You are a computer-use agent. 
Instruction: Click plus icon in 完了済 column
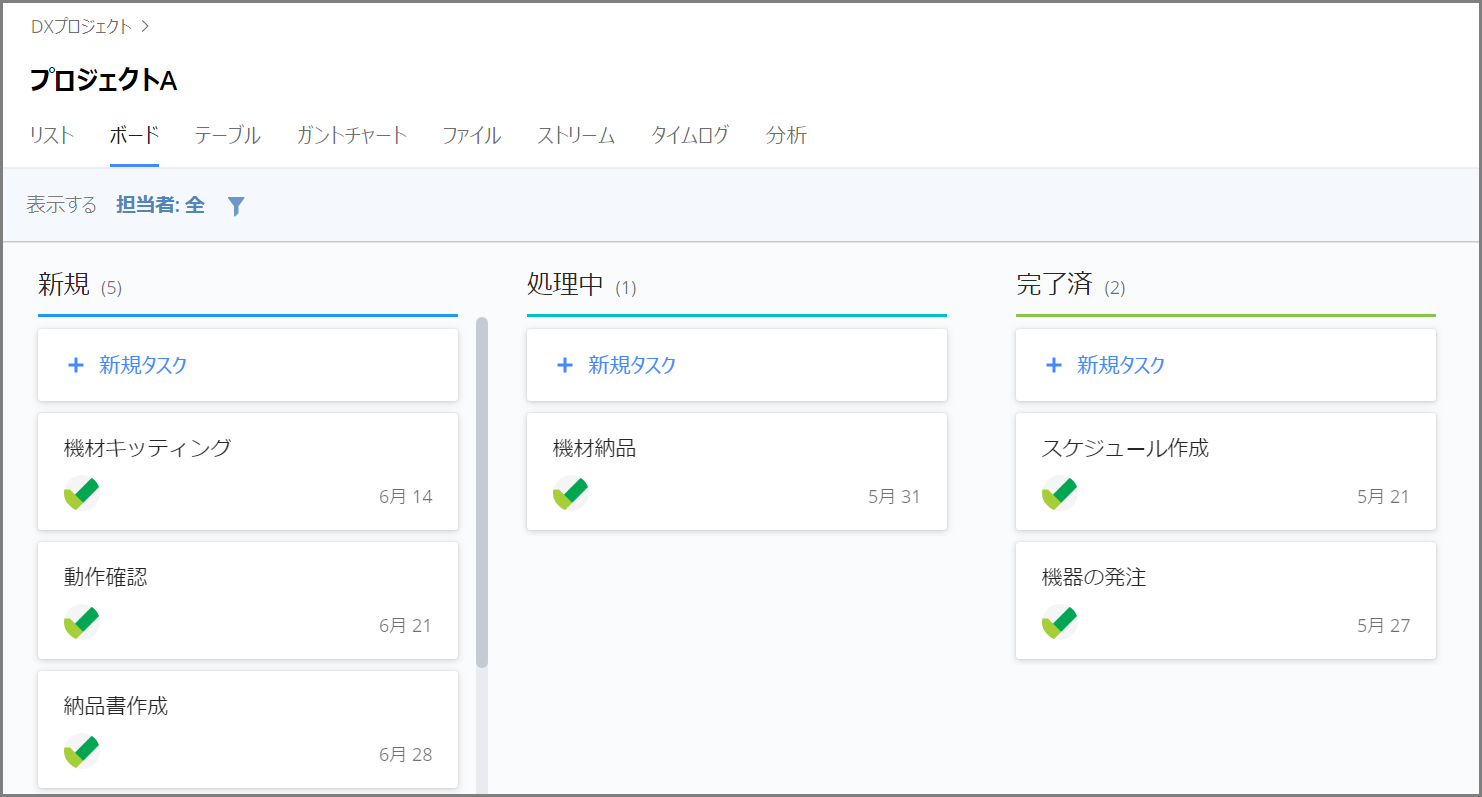click(1054, 365)
